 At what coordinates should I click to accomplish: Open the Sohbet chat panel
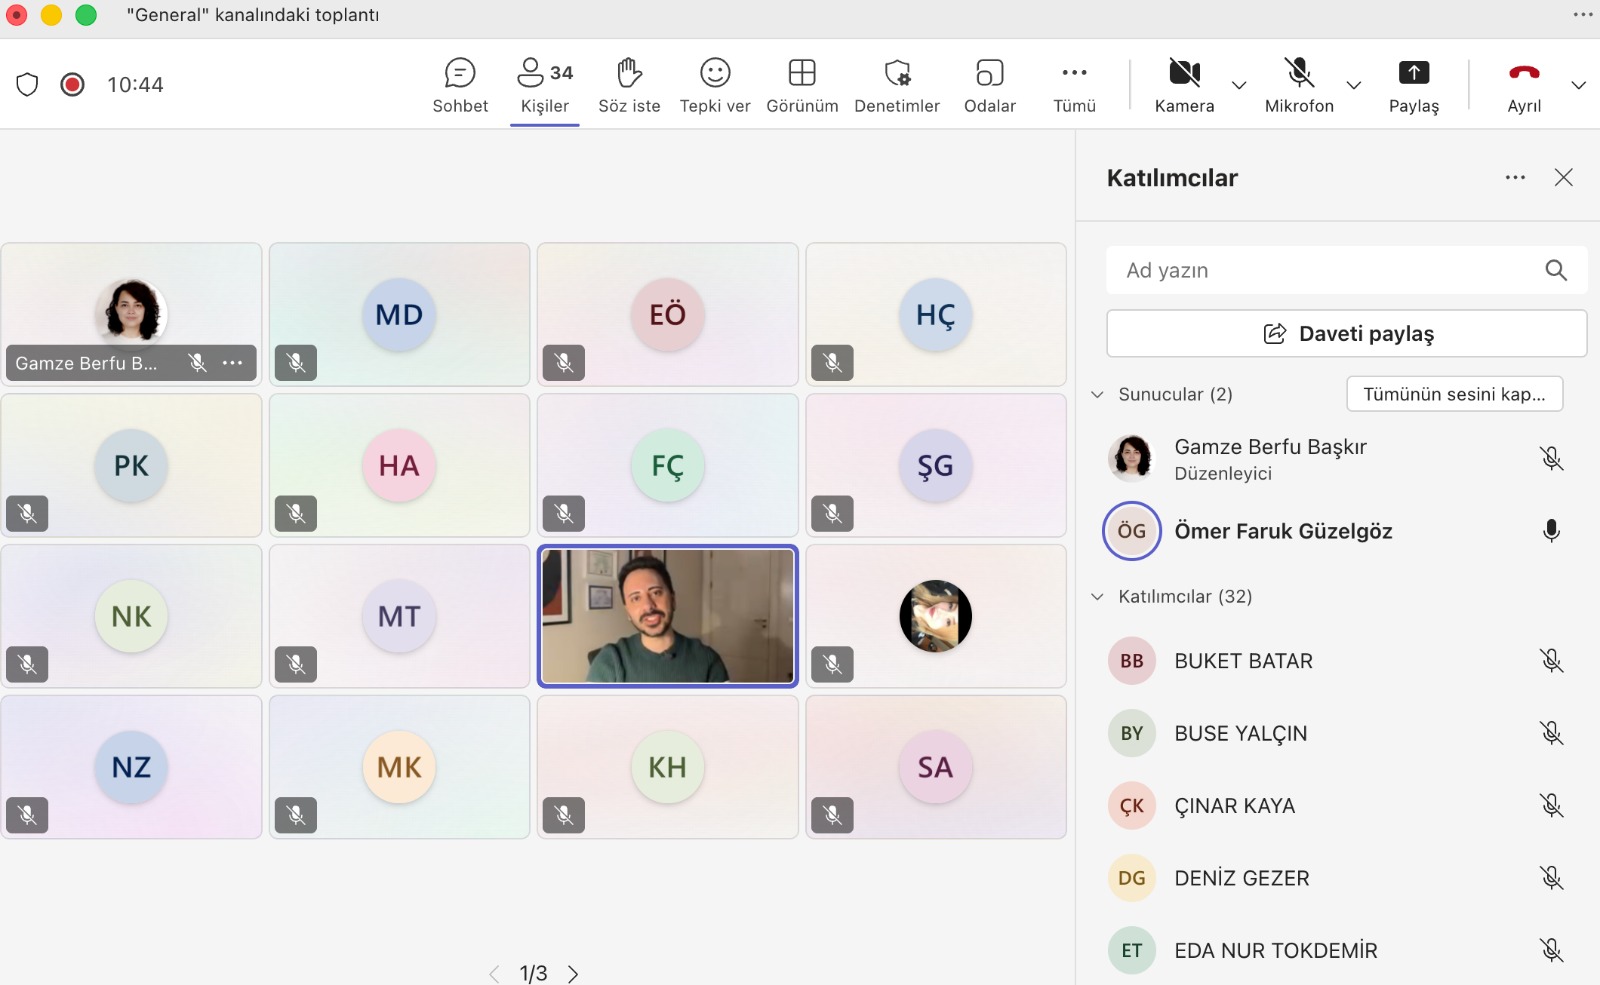pos(460,85)
